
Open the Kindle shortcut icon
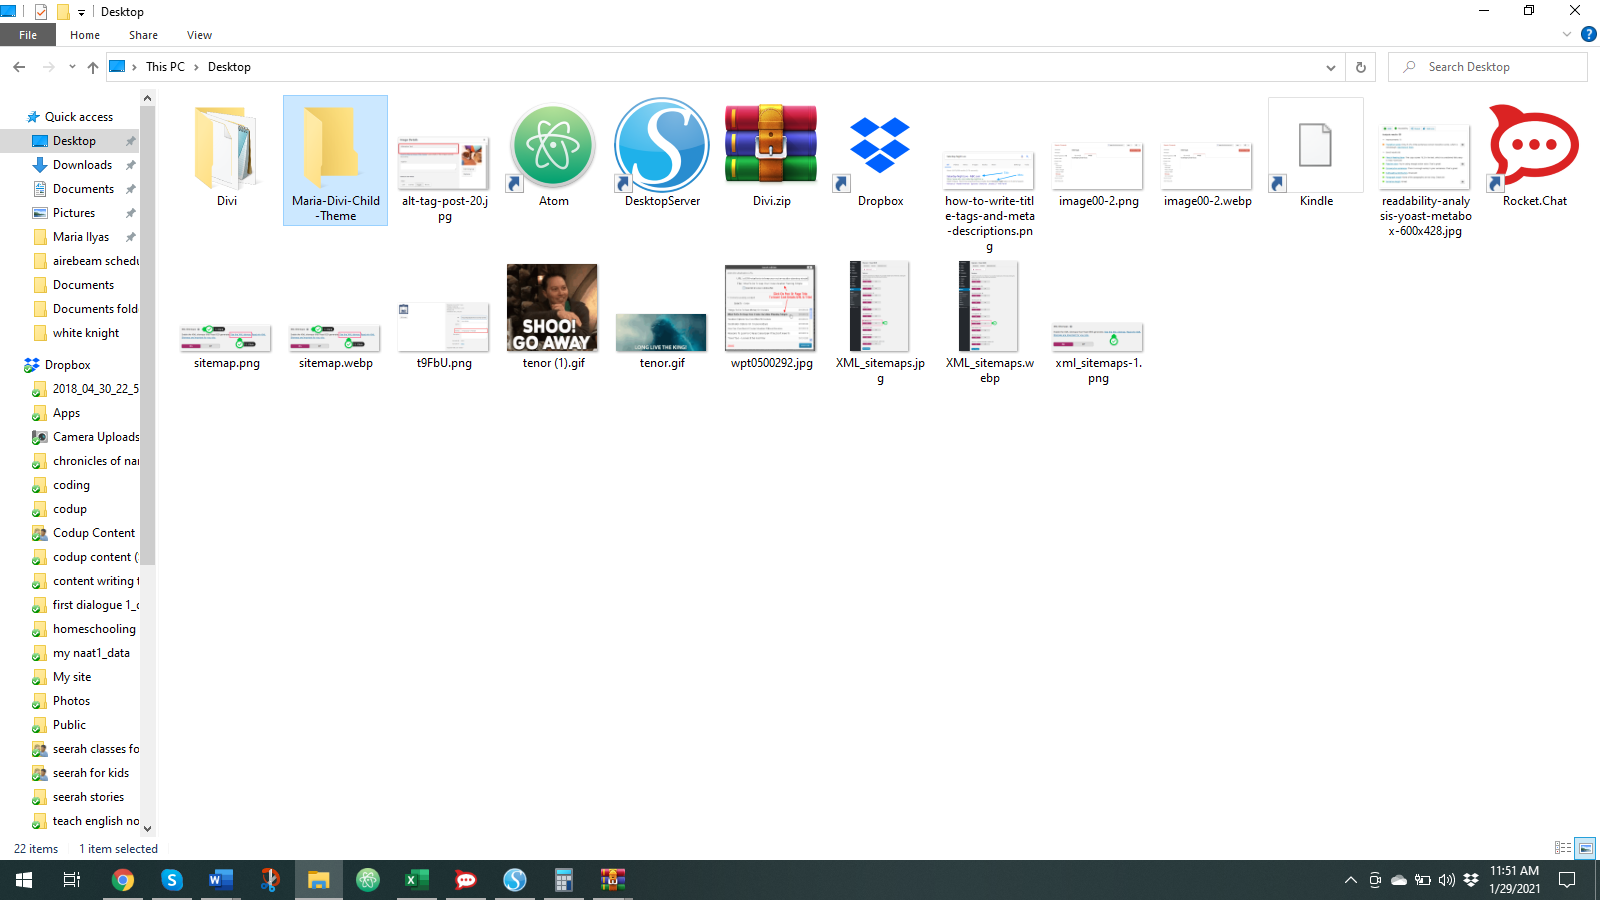[x=1316, y=146]
